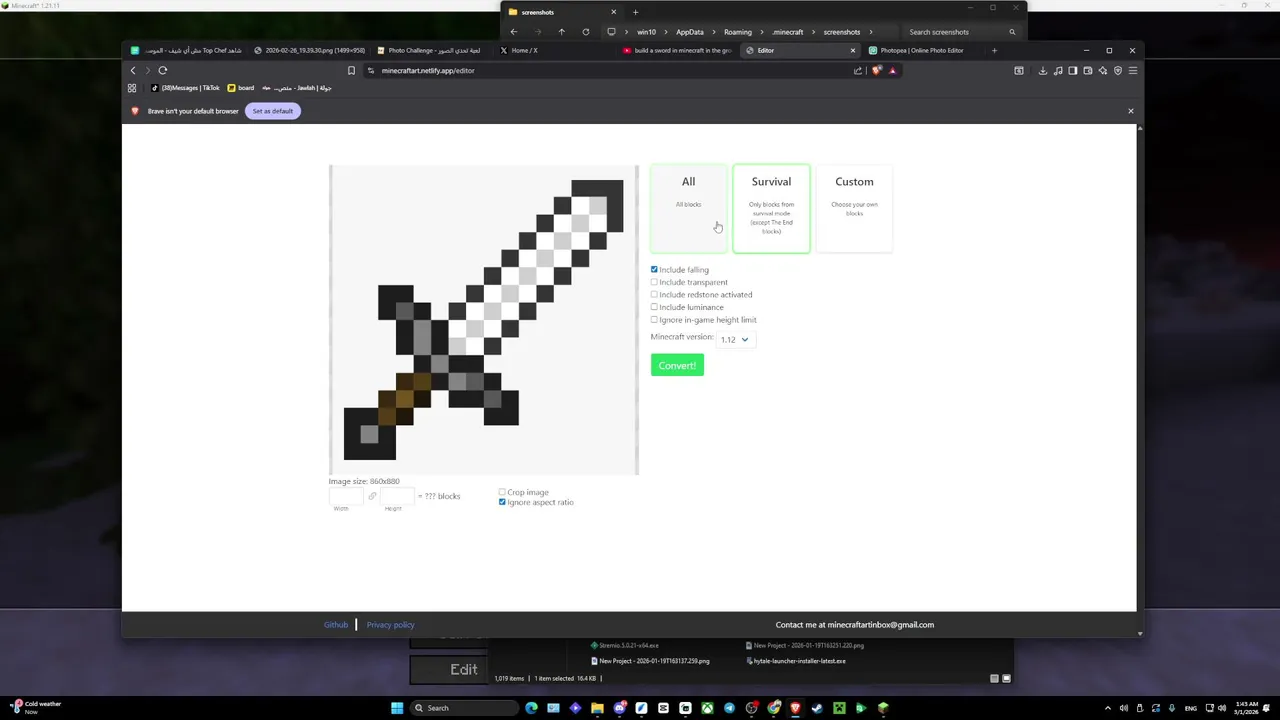Viewport: 1280px width, 720px height.
Task: Open Brave browser icon in the taskbar
Action: [x=795, y=708]
